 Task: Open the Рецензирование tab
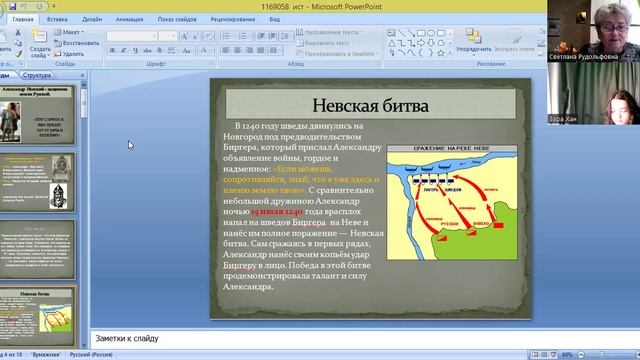[233, 19]
